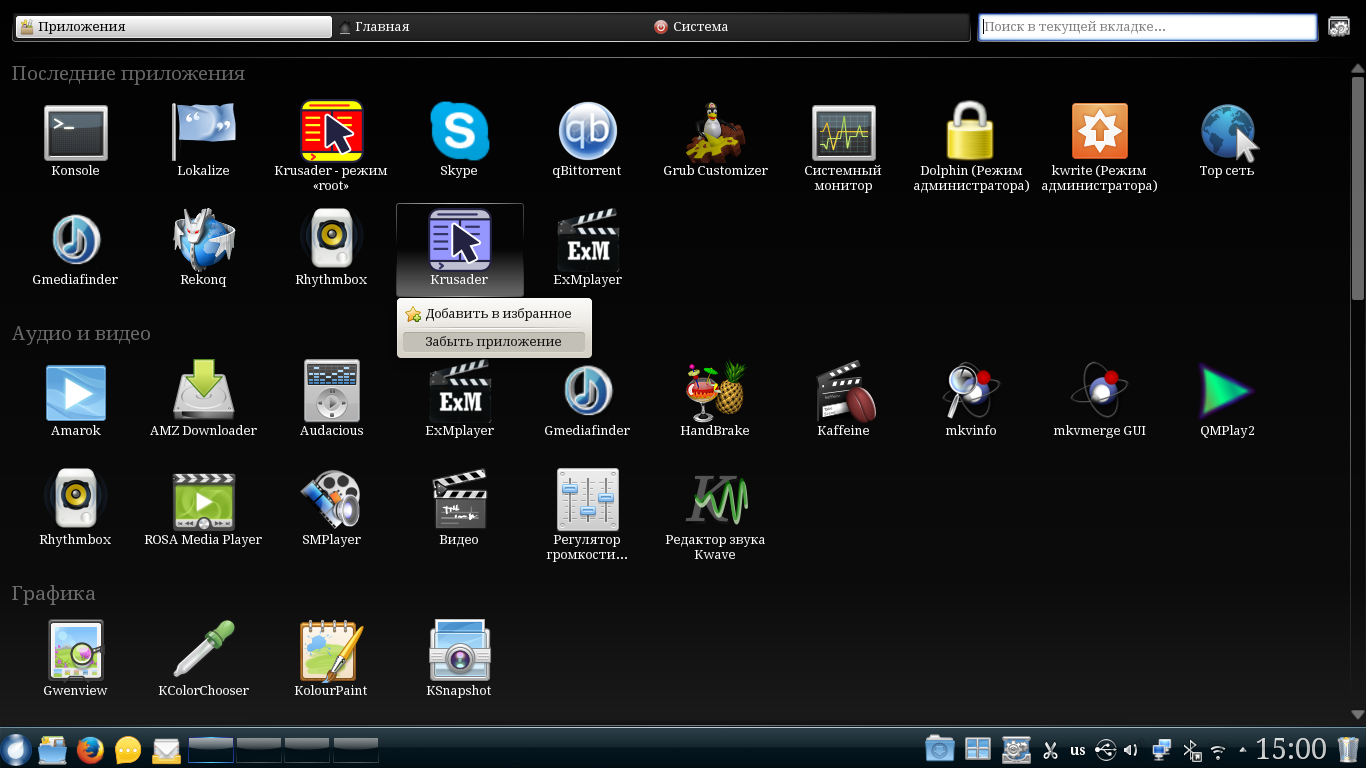Choose 'Забыть приложение' from context menu
This screenshot has width=1366, height=768.
click(x=493, y=342)
